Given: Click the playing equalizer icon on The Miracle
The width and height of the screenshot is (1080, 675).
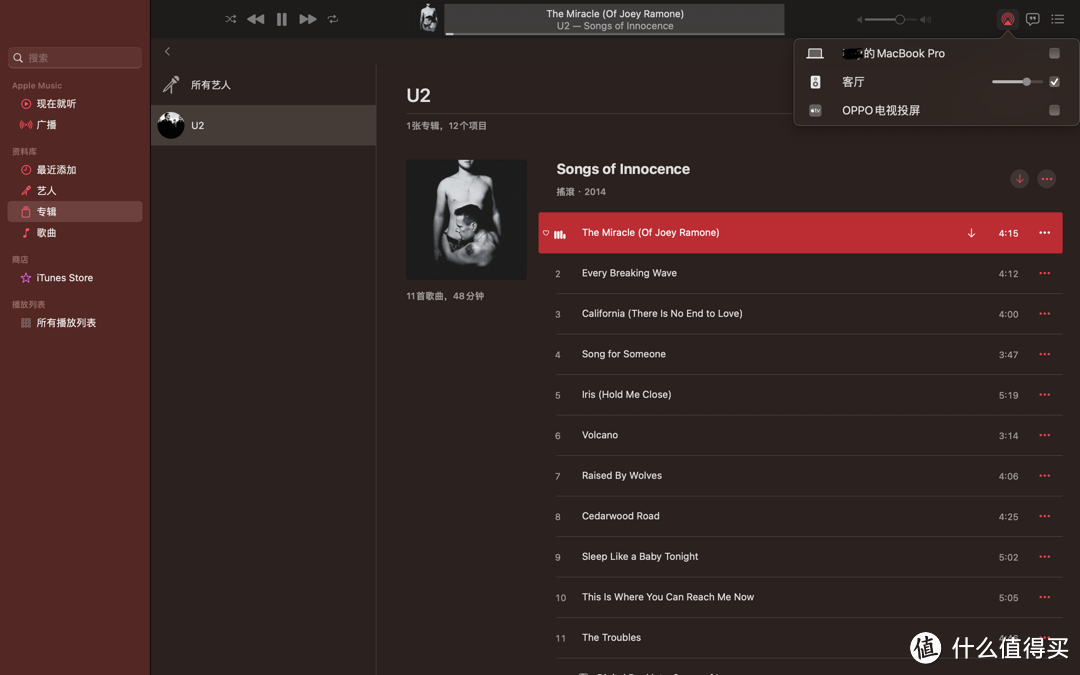Looking at the screenshot, I should coord(560,235).
